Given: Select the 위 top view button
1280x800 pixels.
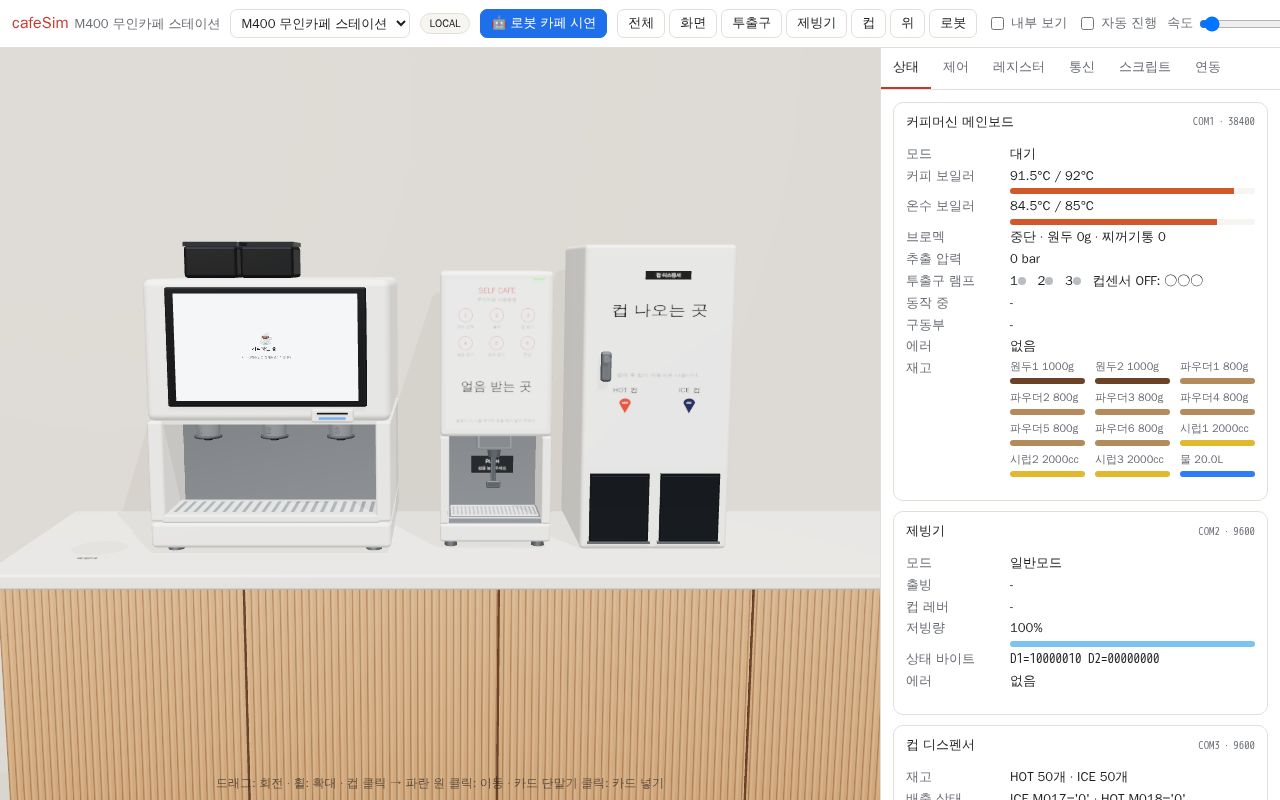Looking at the screenshot, I should (907, 23).
